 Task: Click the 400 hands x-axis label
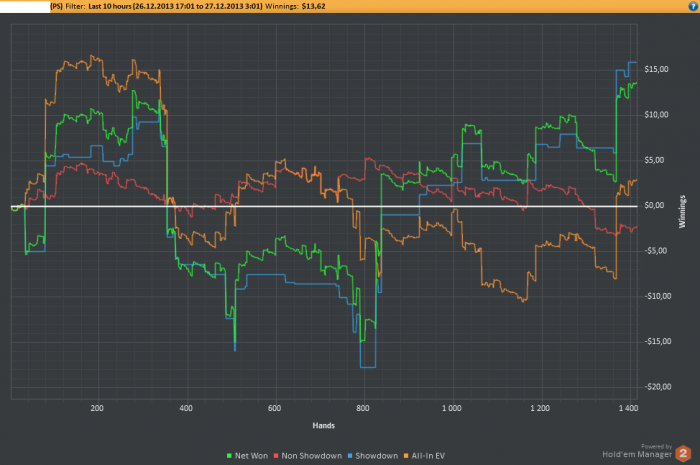pos(186,408)
